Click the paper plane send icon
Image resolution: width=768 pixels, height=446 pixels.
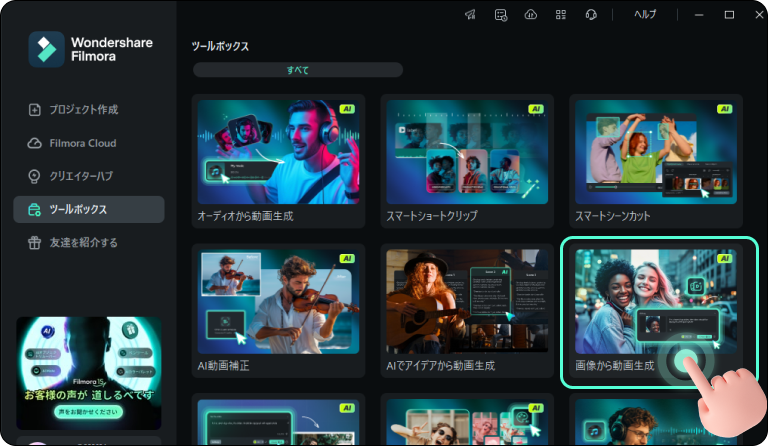pos(471,15)
